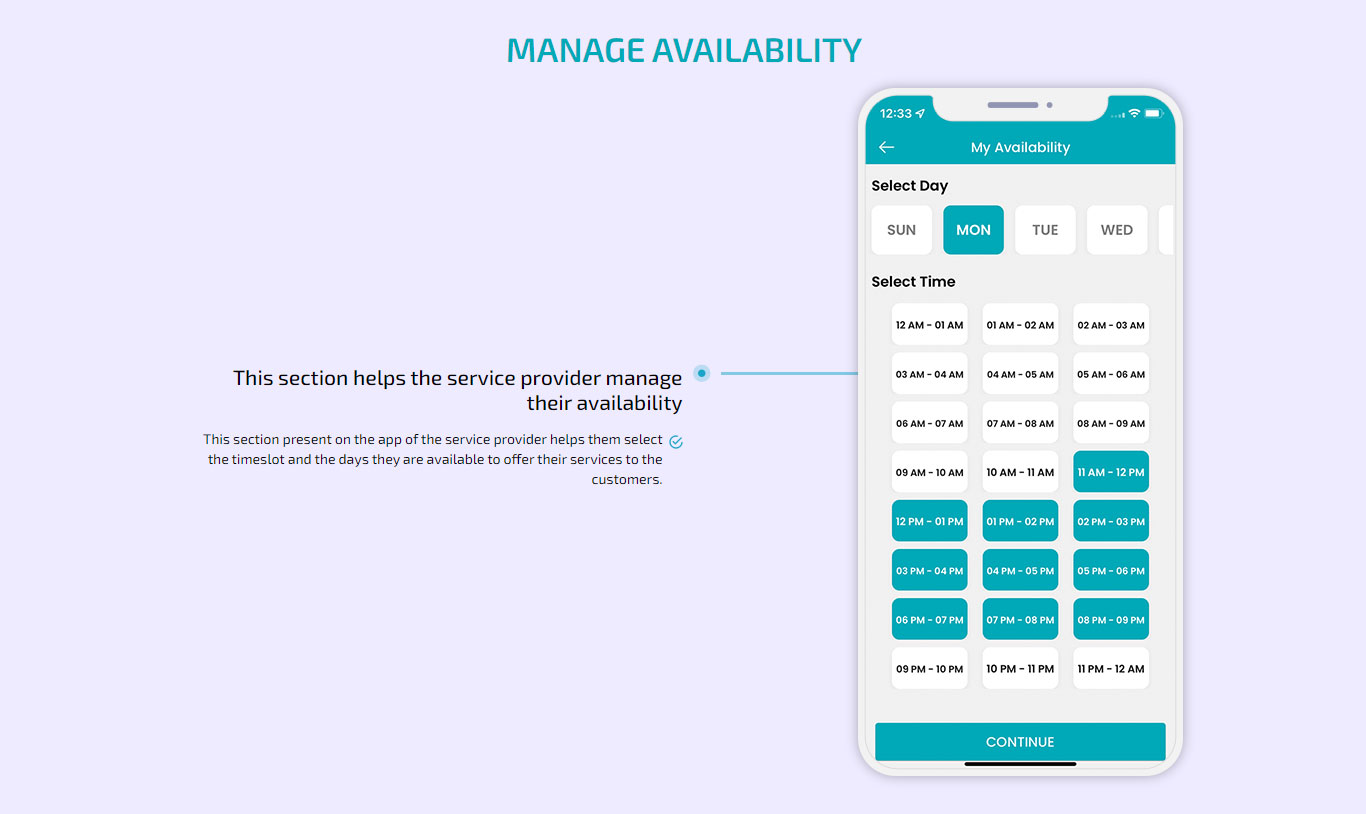Viewport: 1366px width, 814px height.
Task: Enable the 09 PM - 10 PM timeslot
Action: [930, 668]
